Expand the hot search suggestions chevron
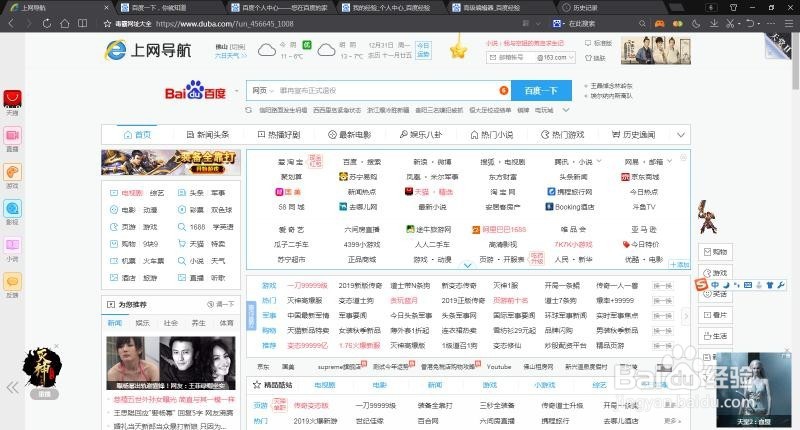The image size is (800, 430). pyautogui.click(x=566, y=110)
